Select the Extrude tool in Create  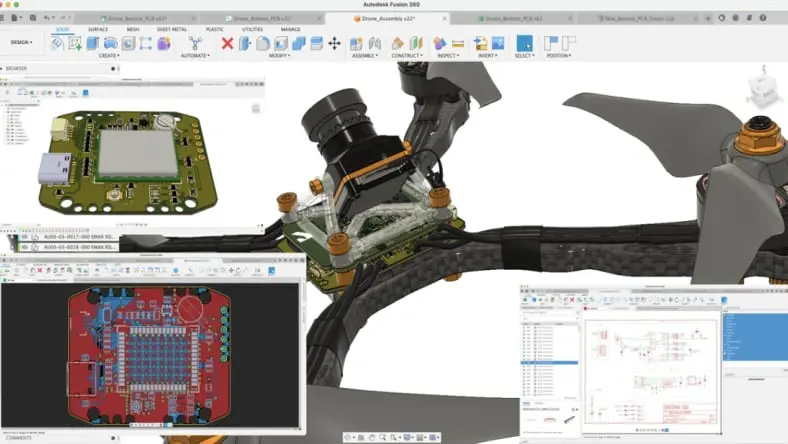coord(92,43)
